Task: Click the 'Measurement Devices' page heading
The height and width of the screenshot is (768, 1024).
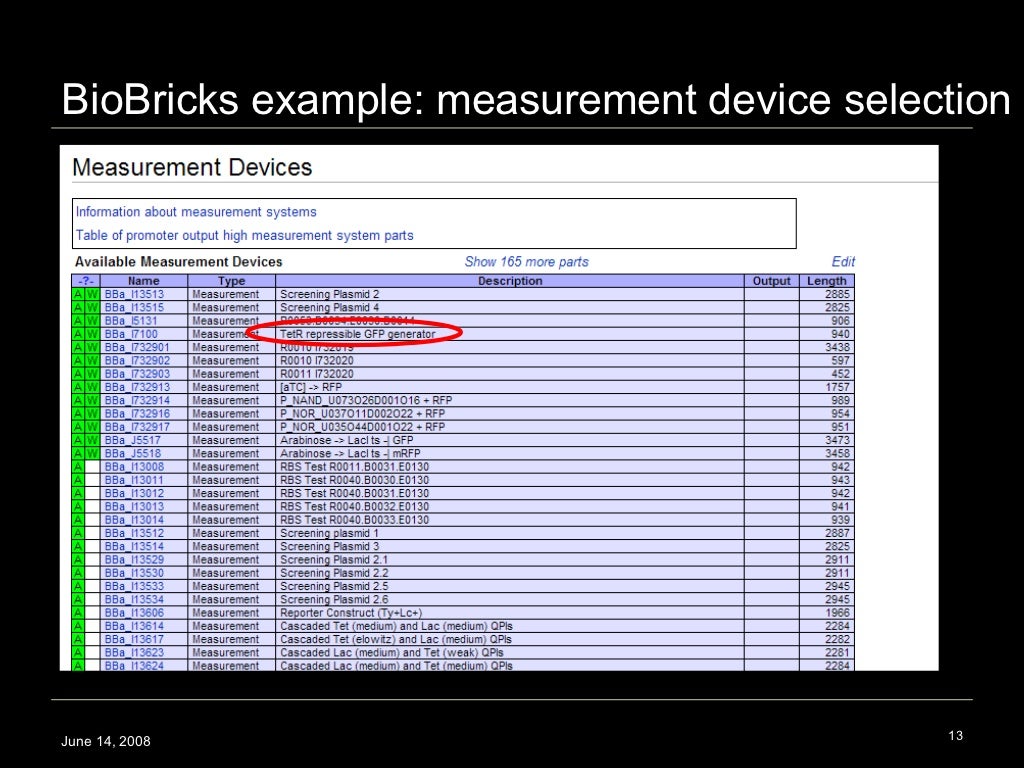Action: pyautogui.click(x=192, y=167)
